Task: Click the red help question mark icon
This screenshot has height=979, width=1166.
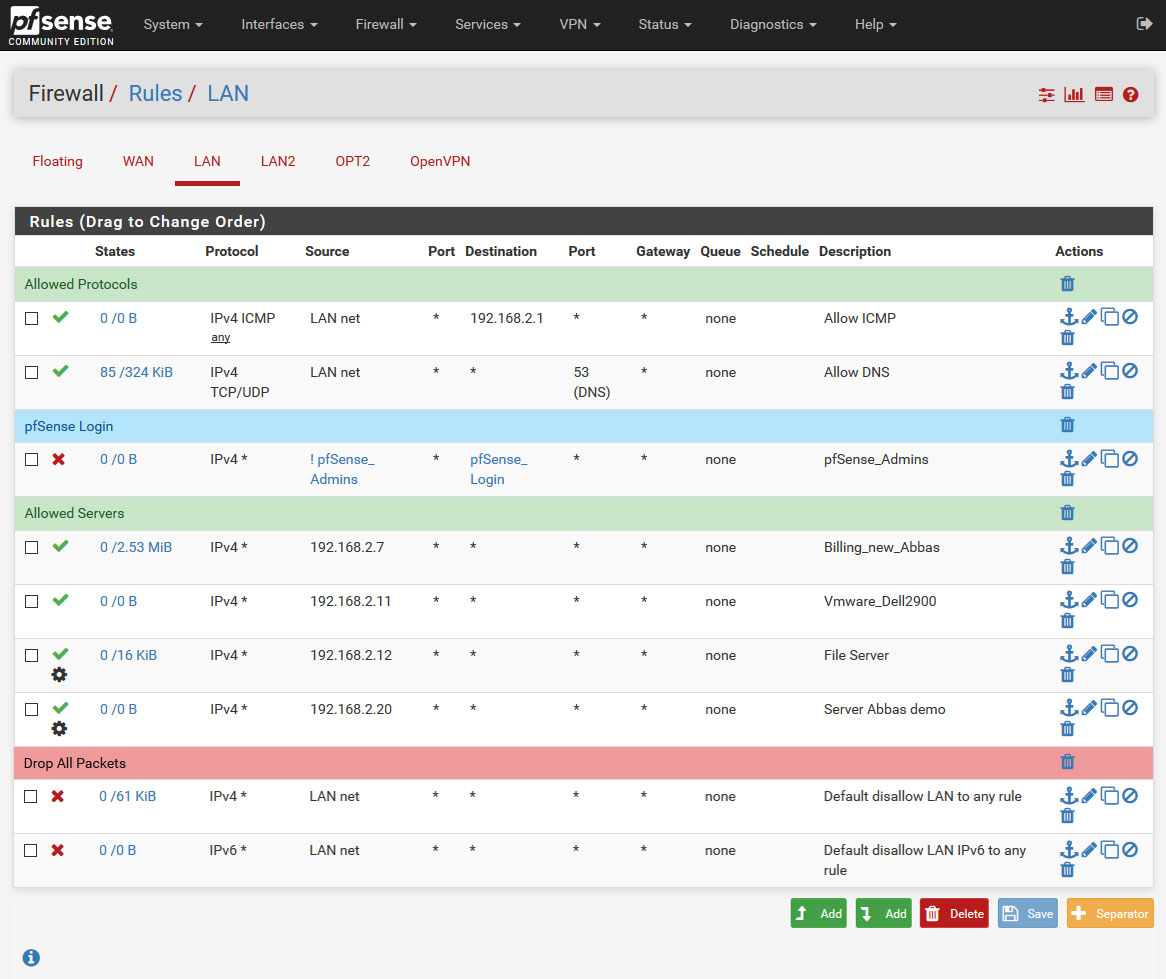Action: pos(1130,94)
